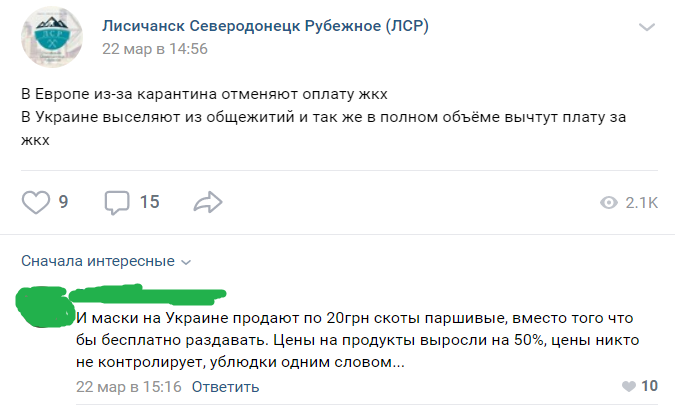
Task: Like the comment with the small heart
Action: 628,387
